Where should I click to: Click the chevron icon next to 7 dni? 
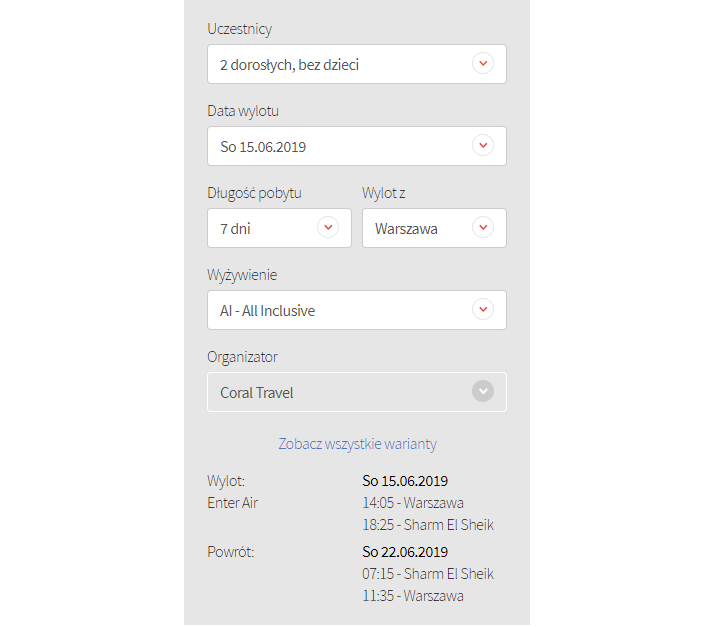[x=328, y=228]
